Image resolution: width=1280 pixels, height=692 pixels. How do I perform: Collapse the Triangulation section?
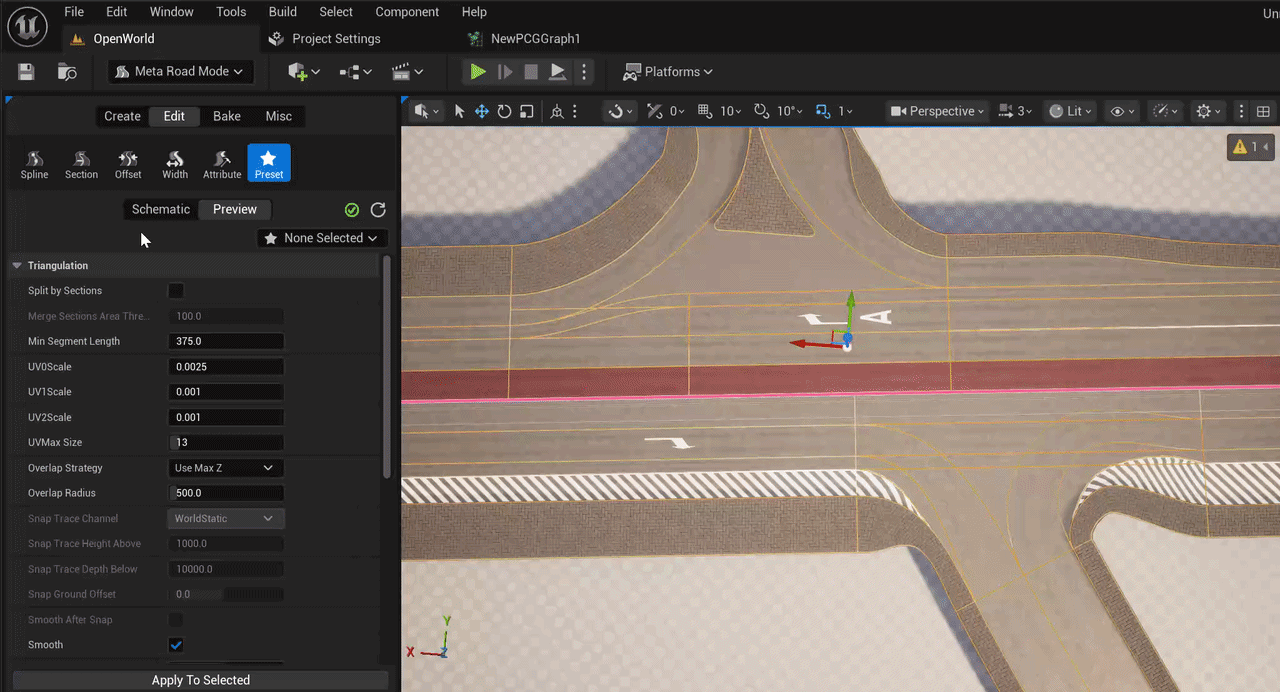(x=17, y=266)
